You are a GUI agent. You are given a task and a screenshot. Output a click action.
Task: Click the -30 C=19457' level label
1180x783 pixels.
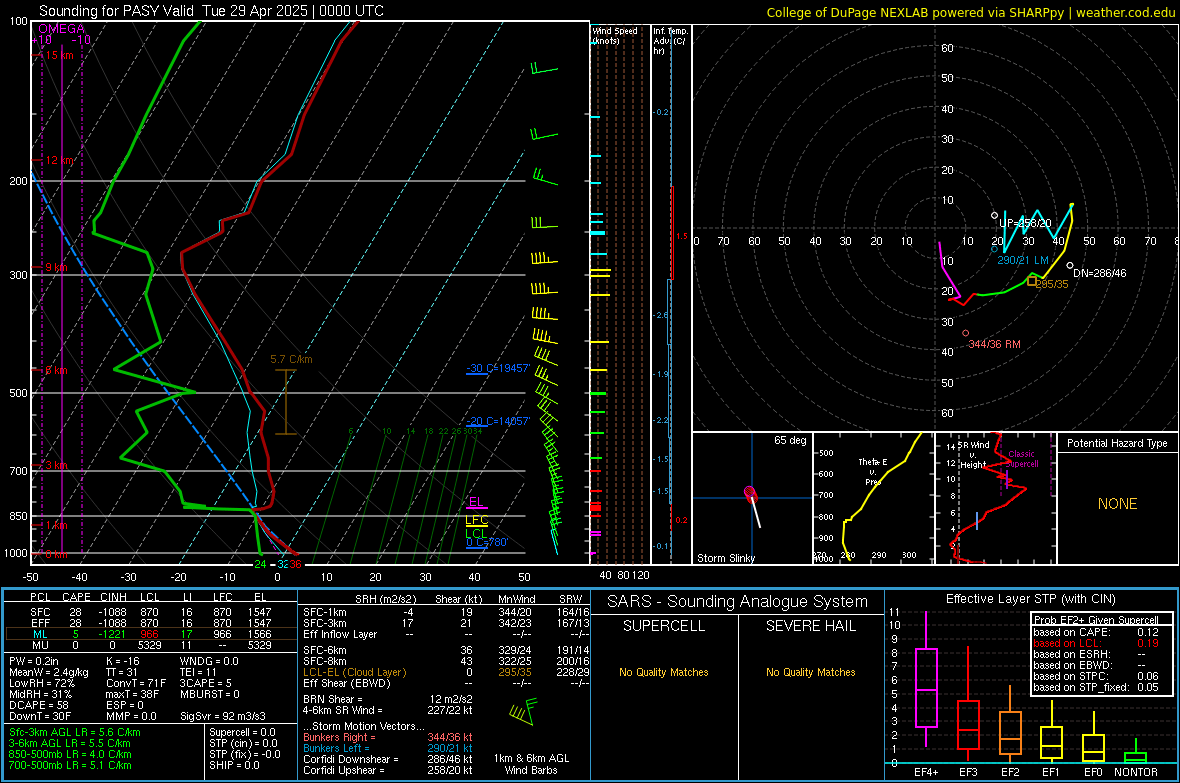point(498,368)
